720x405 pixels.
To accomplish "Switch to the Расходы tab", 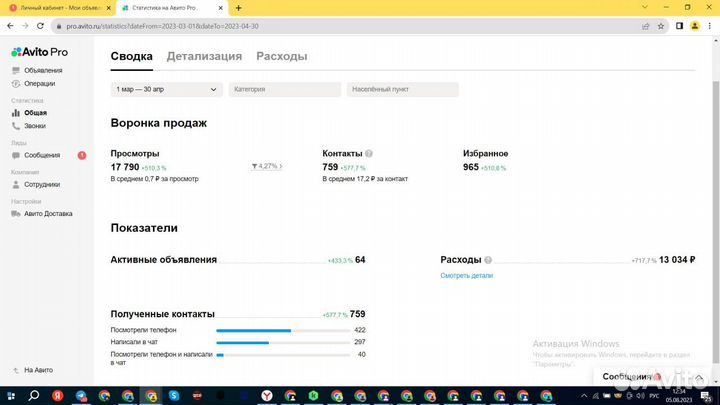I will click(281, 56).
